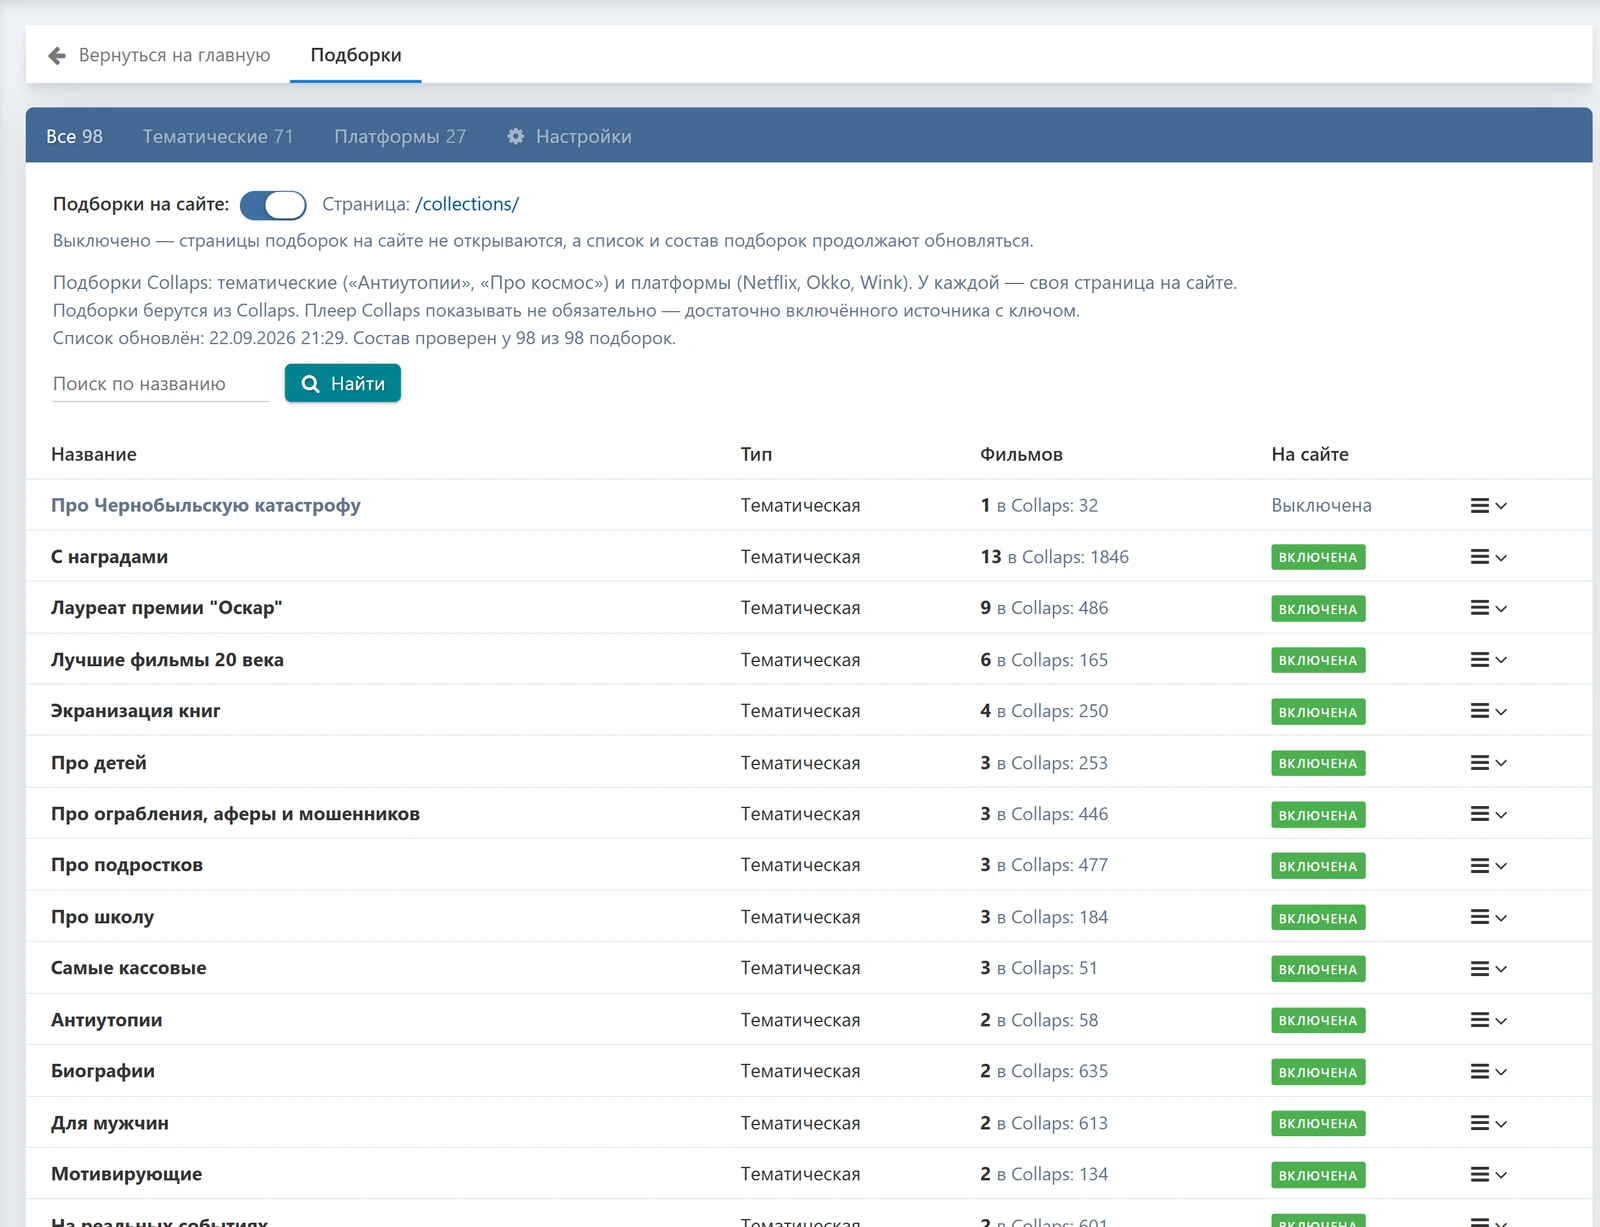1600x1227 pixels.
Task: Click collection name Для мужчин
Action: [110, 1123]
